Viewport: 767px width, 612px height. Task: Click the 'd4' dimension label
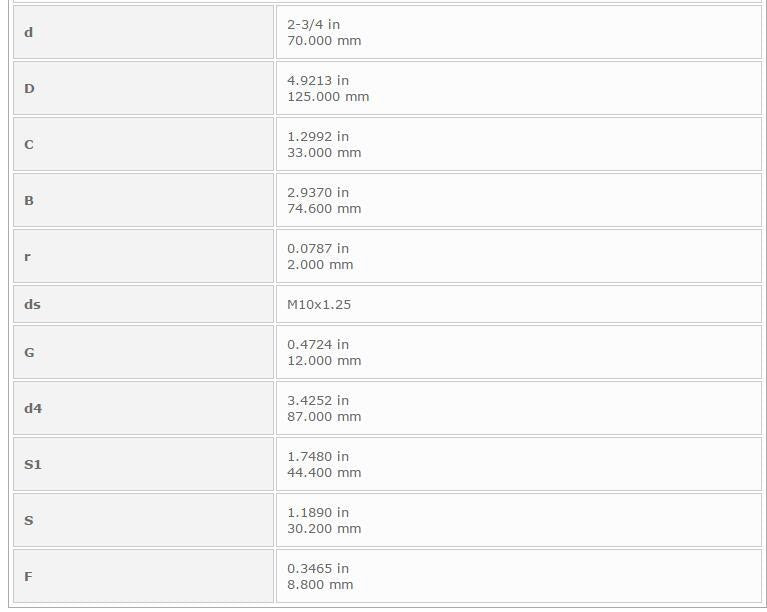(x=143, y=408)
